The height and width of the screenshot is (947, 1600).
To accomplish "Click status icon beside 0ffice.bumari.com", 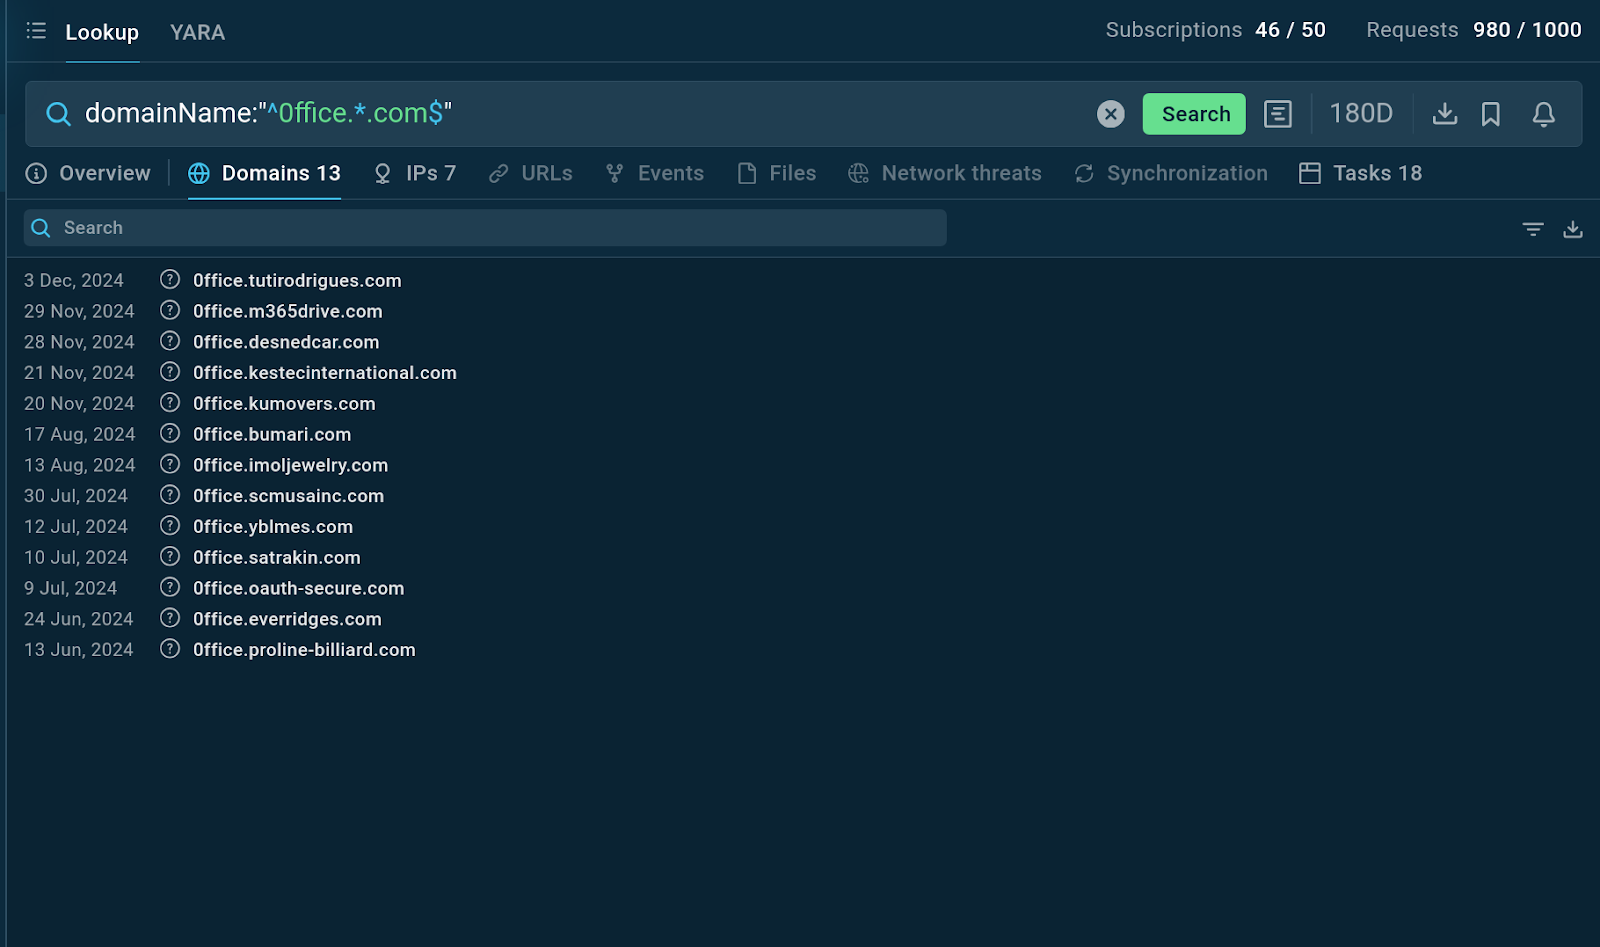I will pos(170,434).
